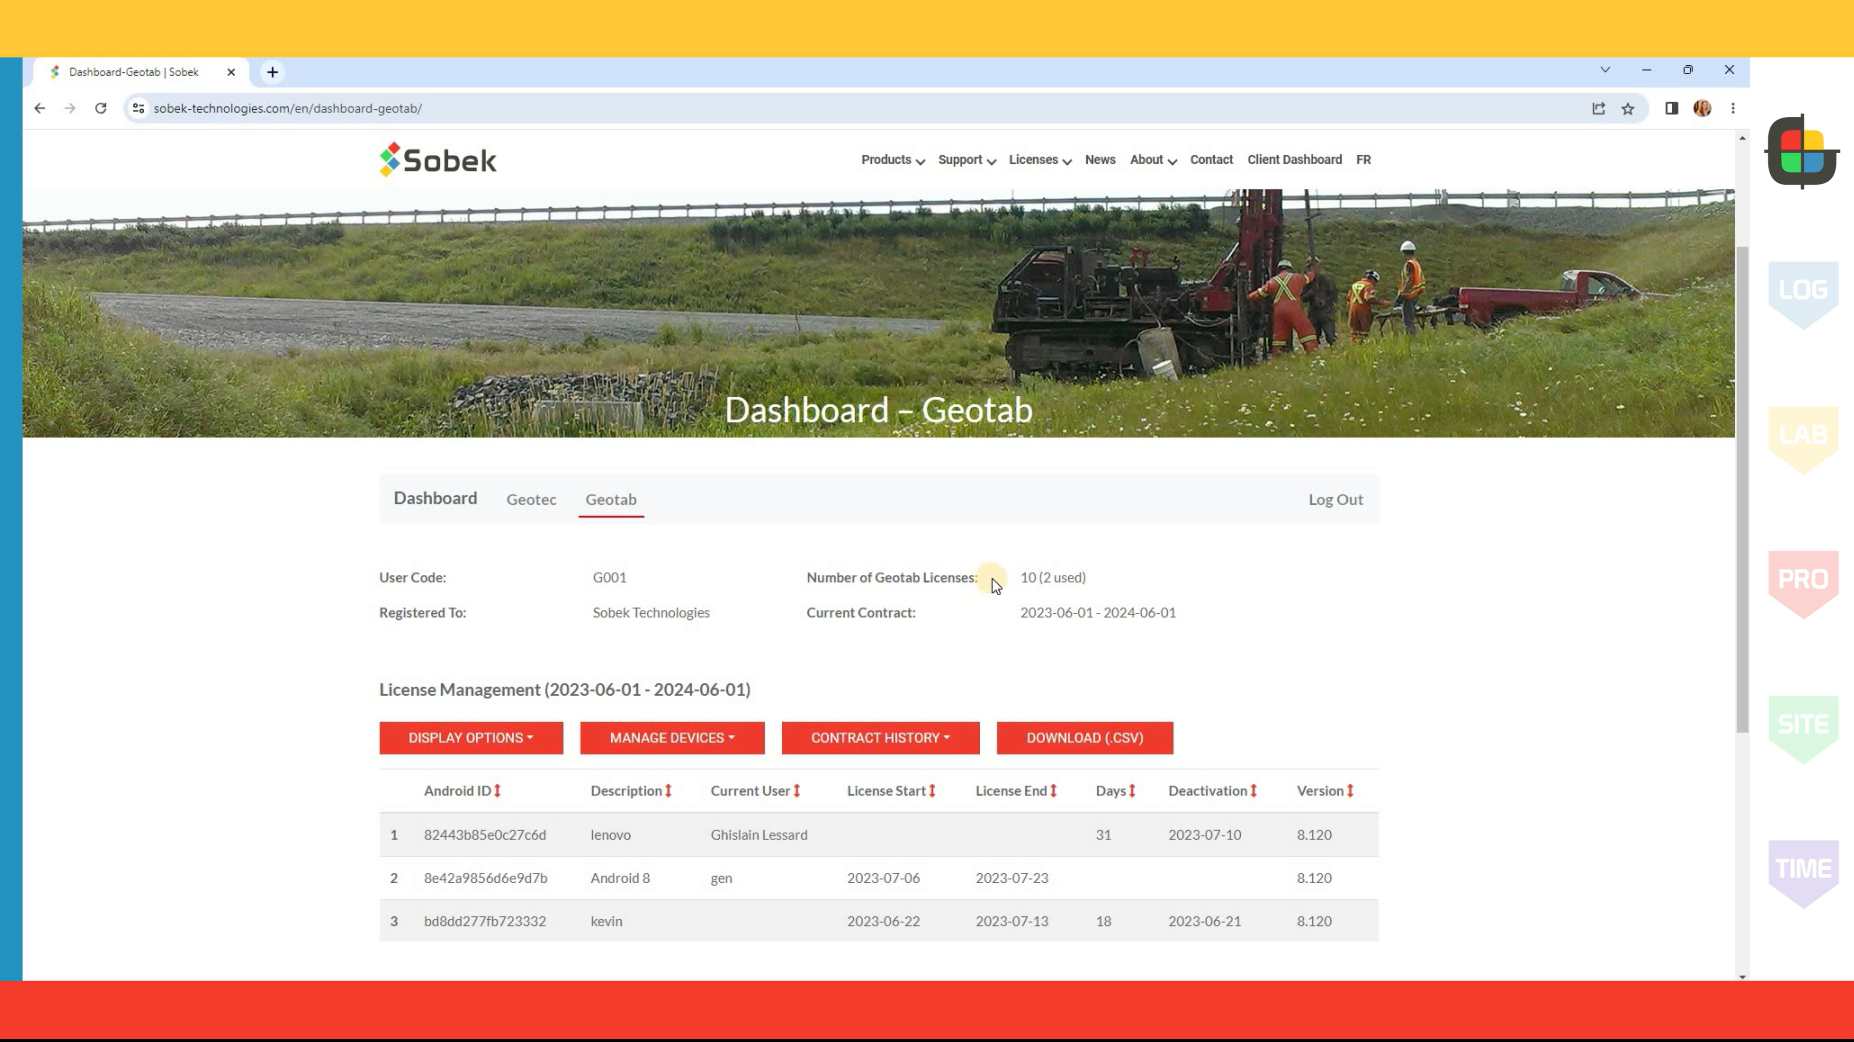
Task: Select Android ID bd8dd277fb723332
Action: 485,921
